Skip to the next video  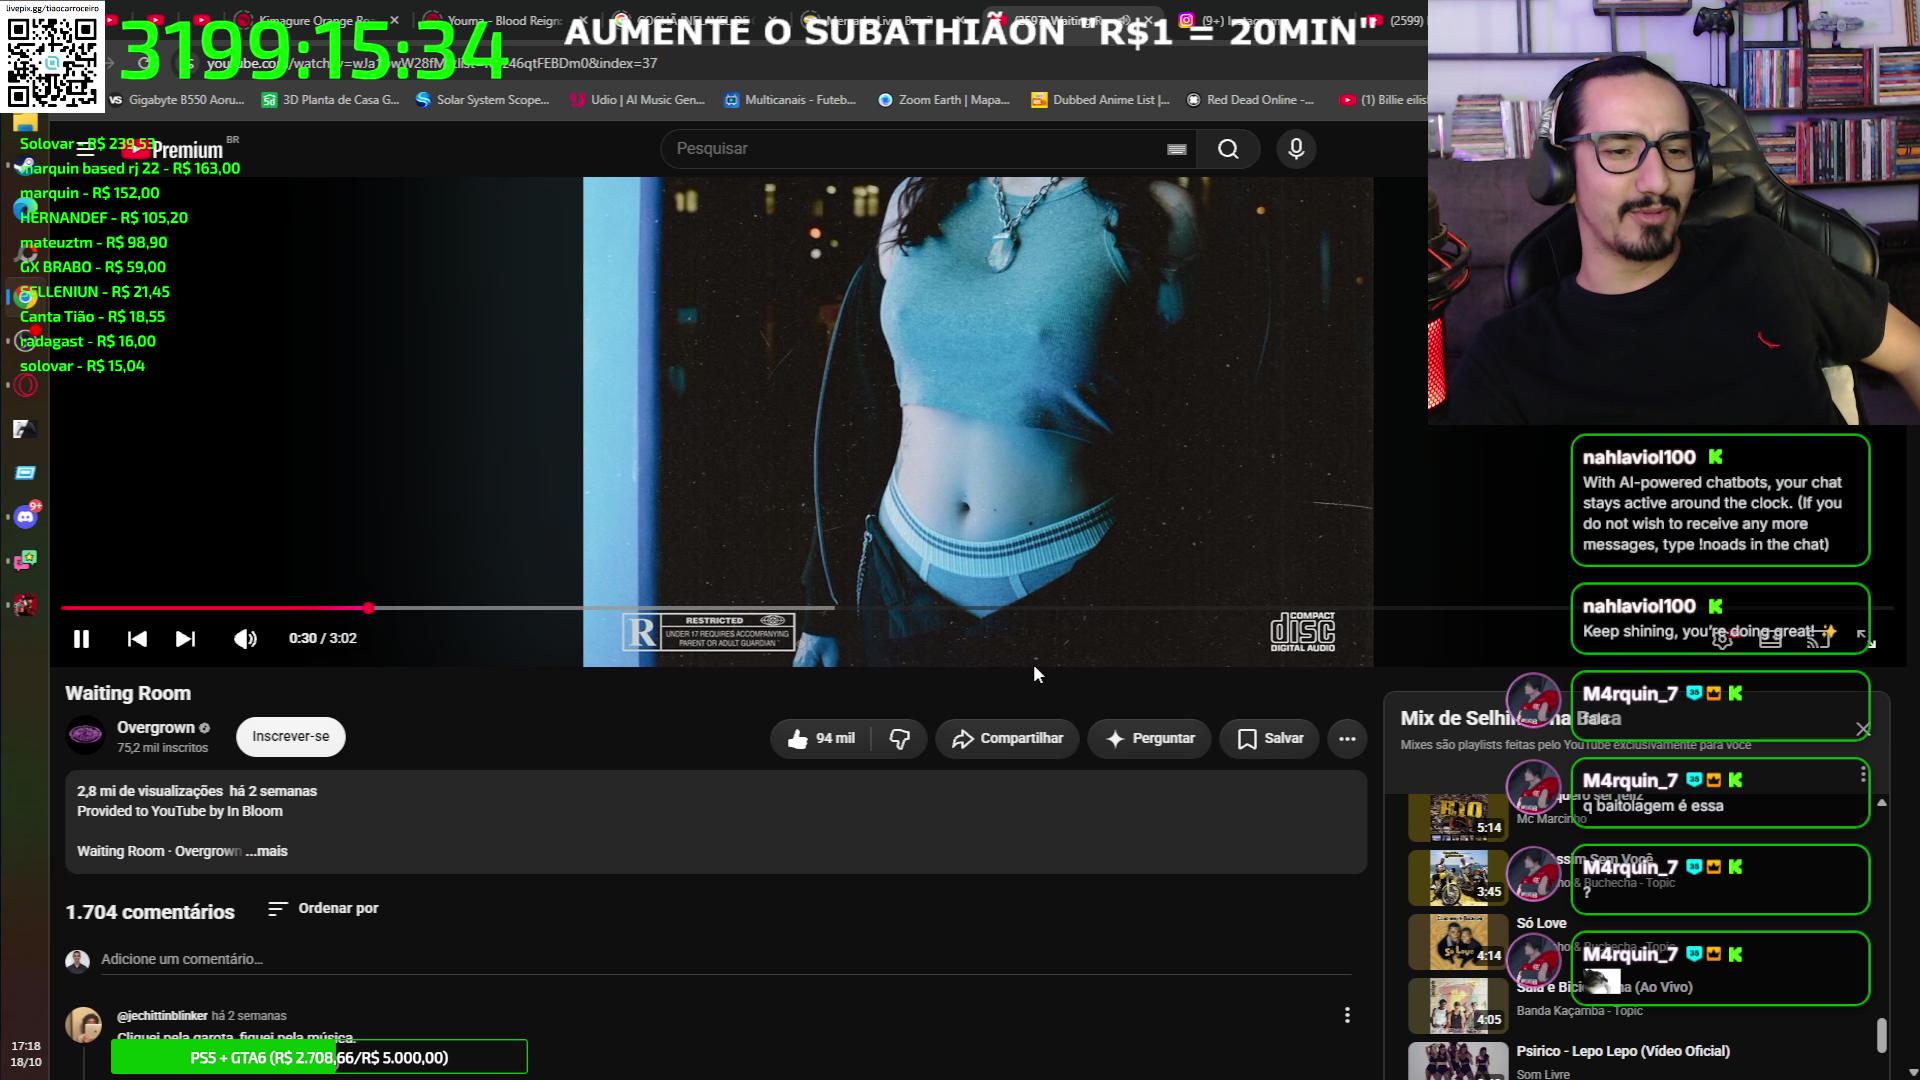tap(185, 639)
